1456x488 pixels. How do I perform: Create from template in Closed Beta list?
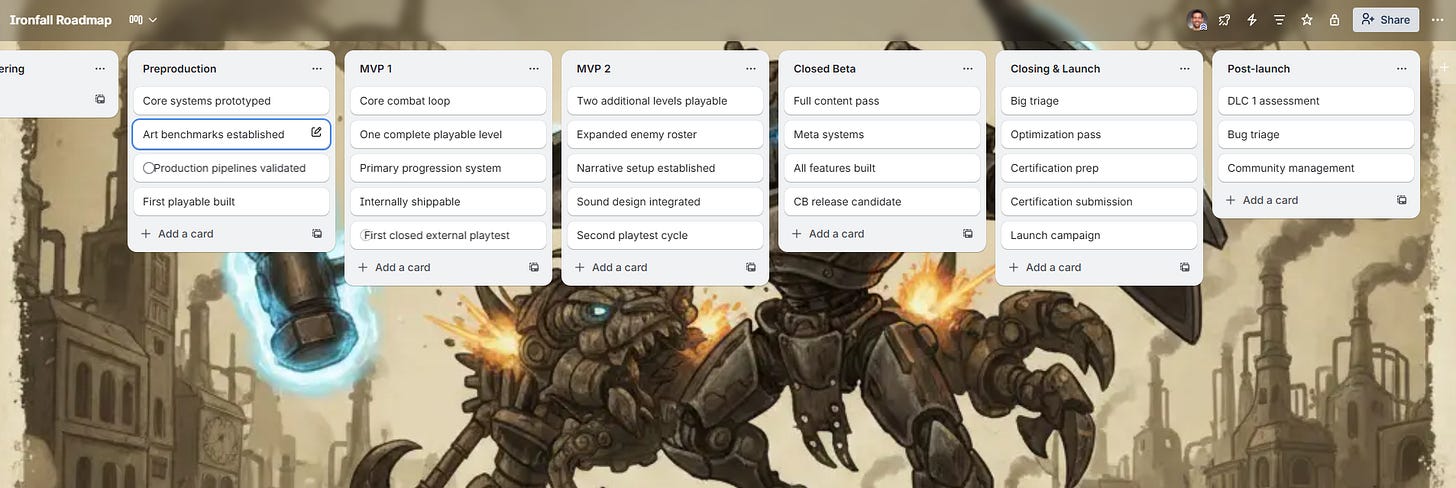[x=968, y=234]
